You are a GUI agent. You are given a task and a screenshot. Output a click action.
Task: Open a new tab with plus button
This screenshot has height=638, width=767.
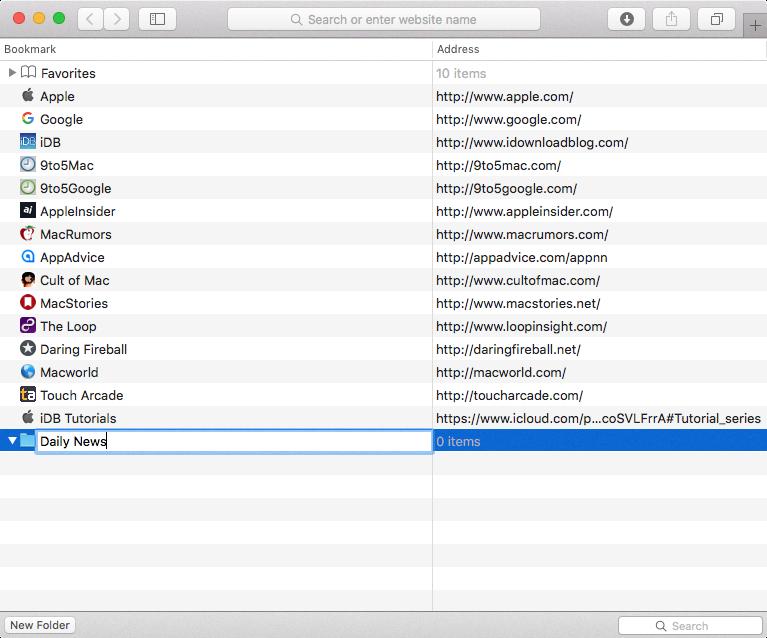coord(755,25)
